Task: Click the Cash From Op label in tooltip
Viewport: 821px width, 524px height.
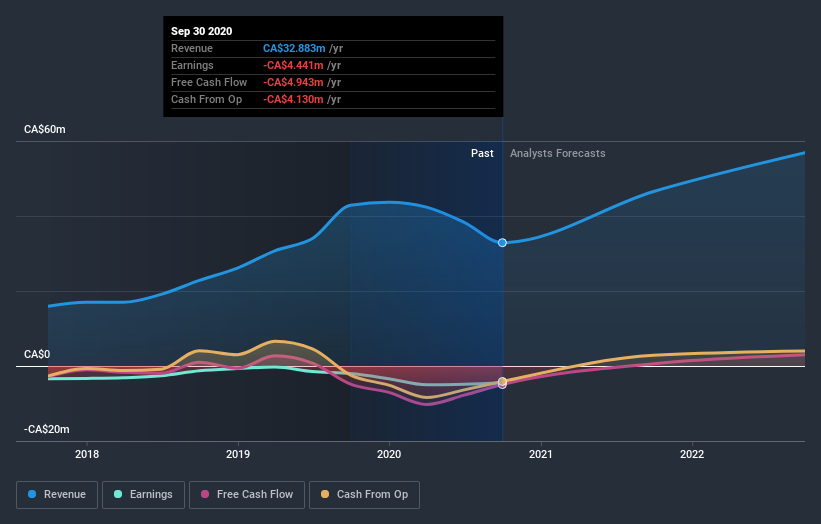Action: (x=206, y=99)
